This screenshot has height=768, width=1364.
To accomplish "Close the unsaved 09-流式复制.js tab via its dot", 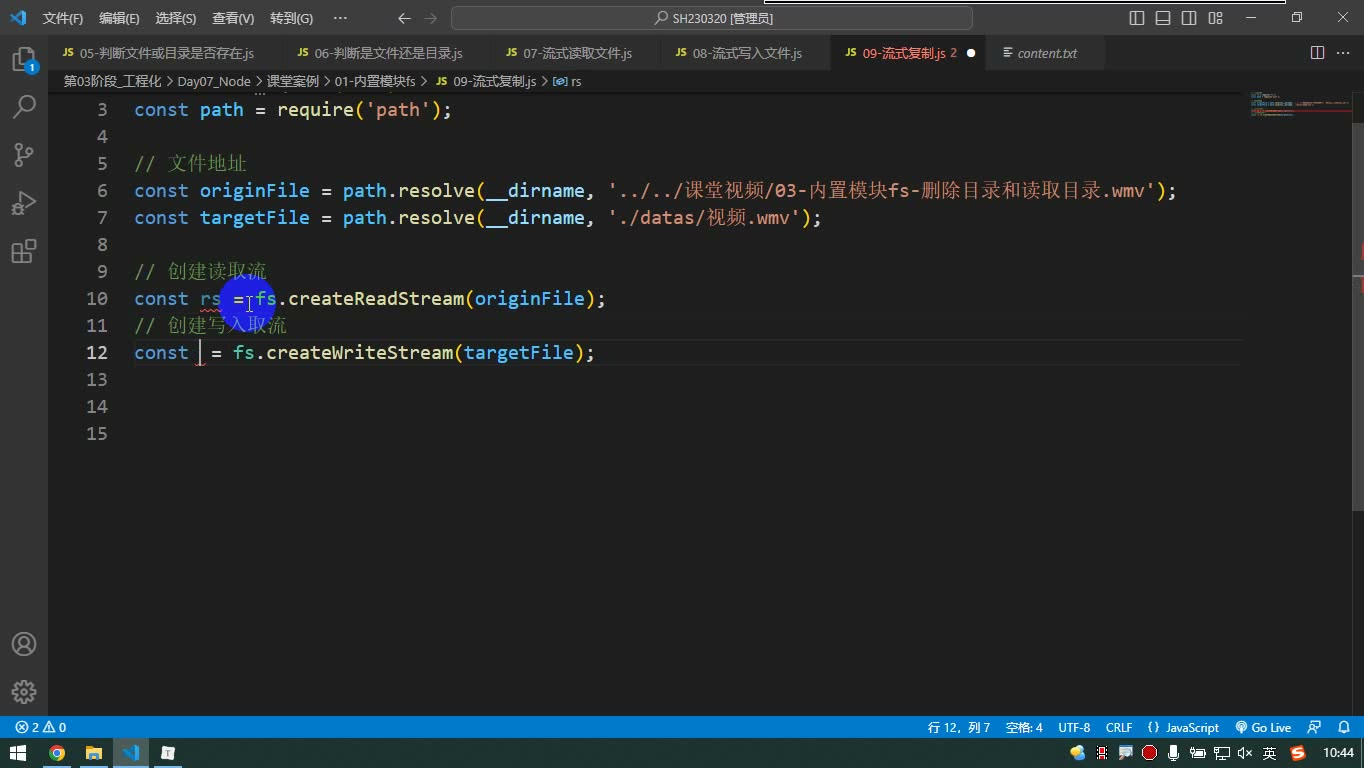I will 970,53.
